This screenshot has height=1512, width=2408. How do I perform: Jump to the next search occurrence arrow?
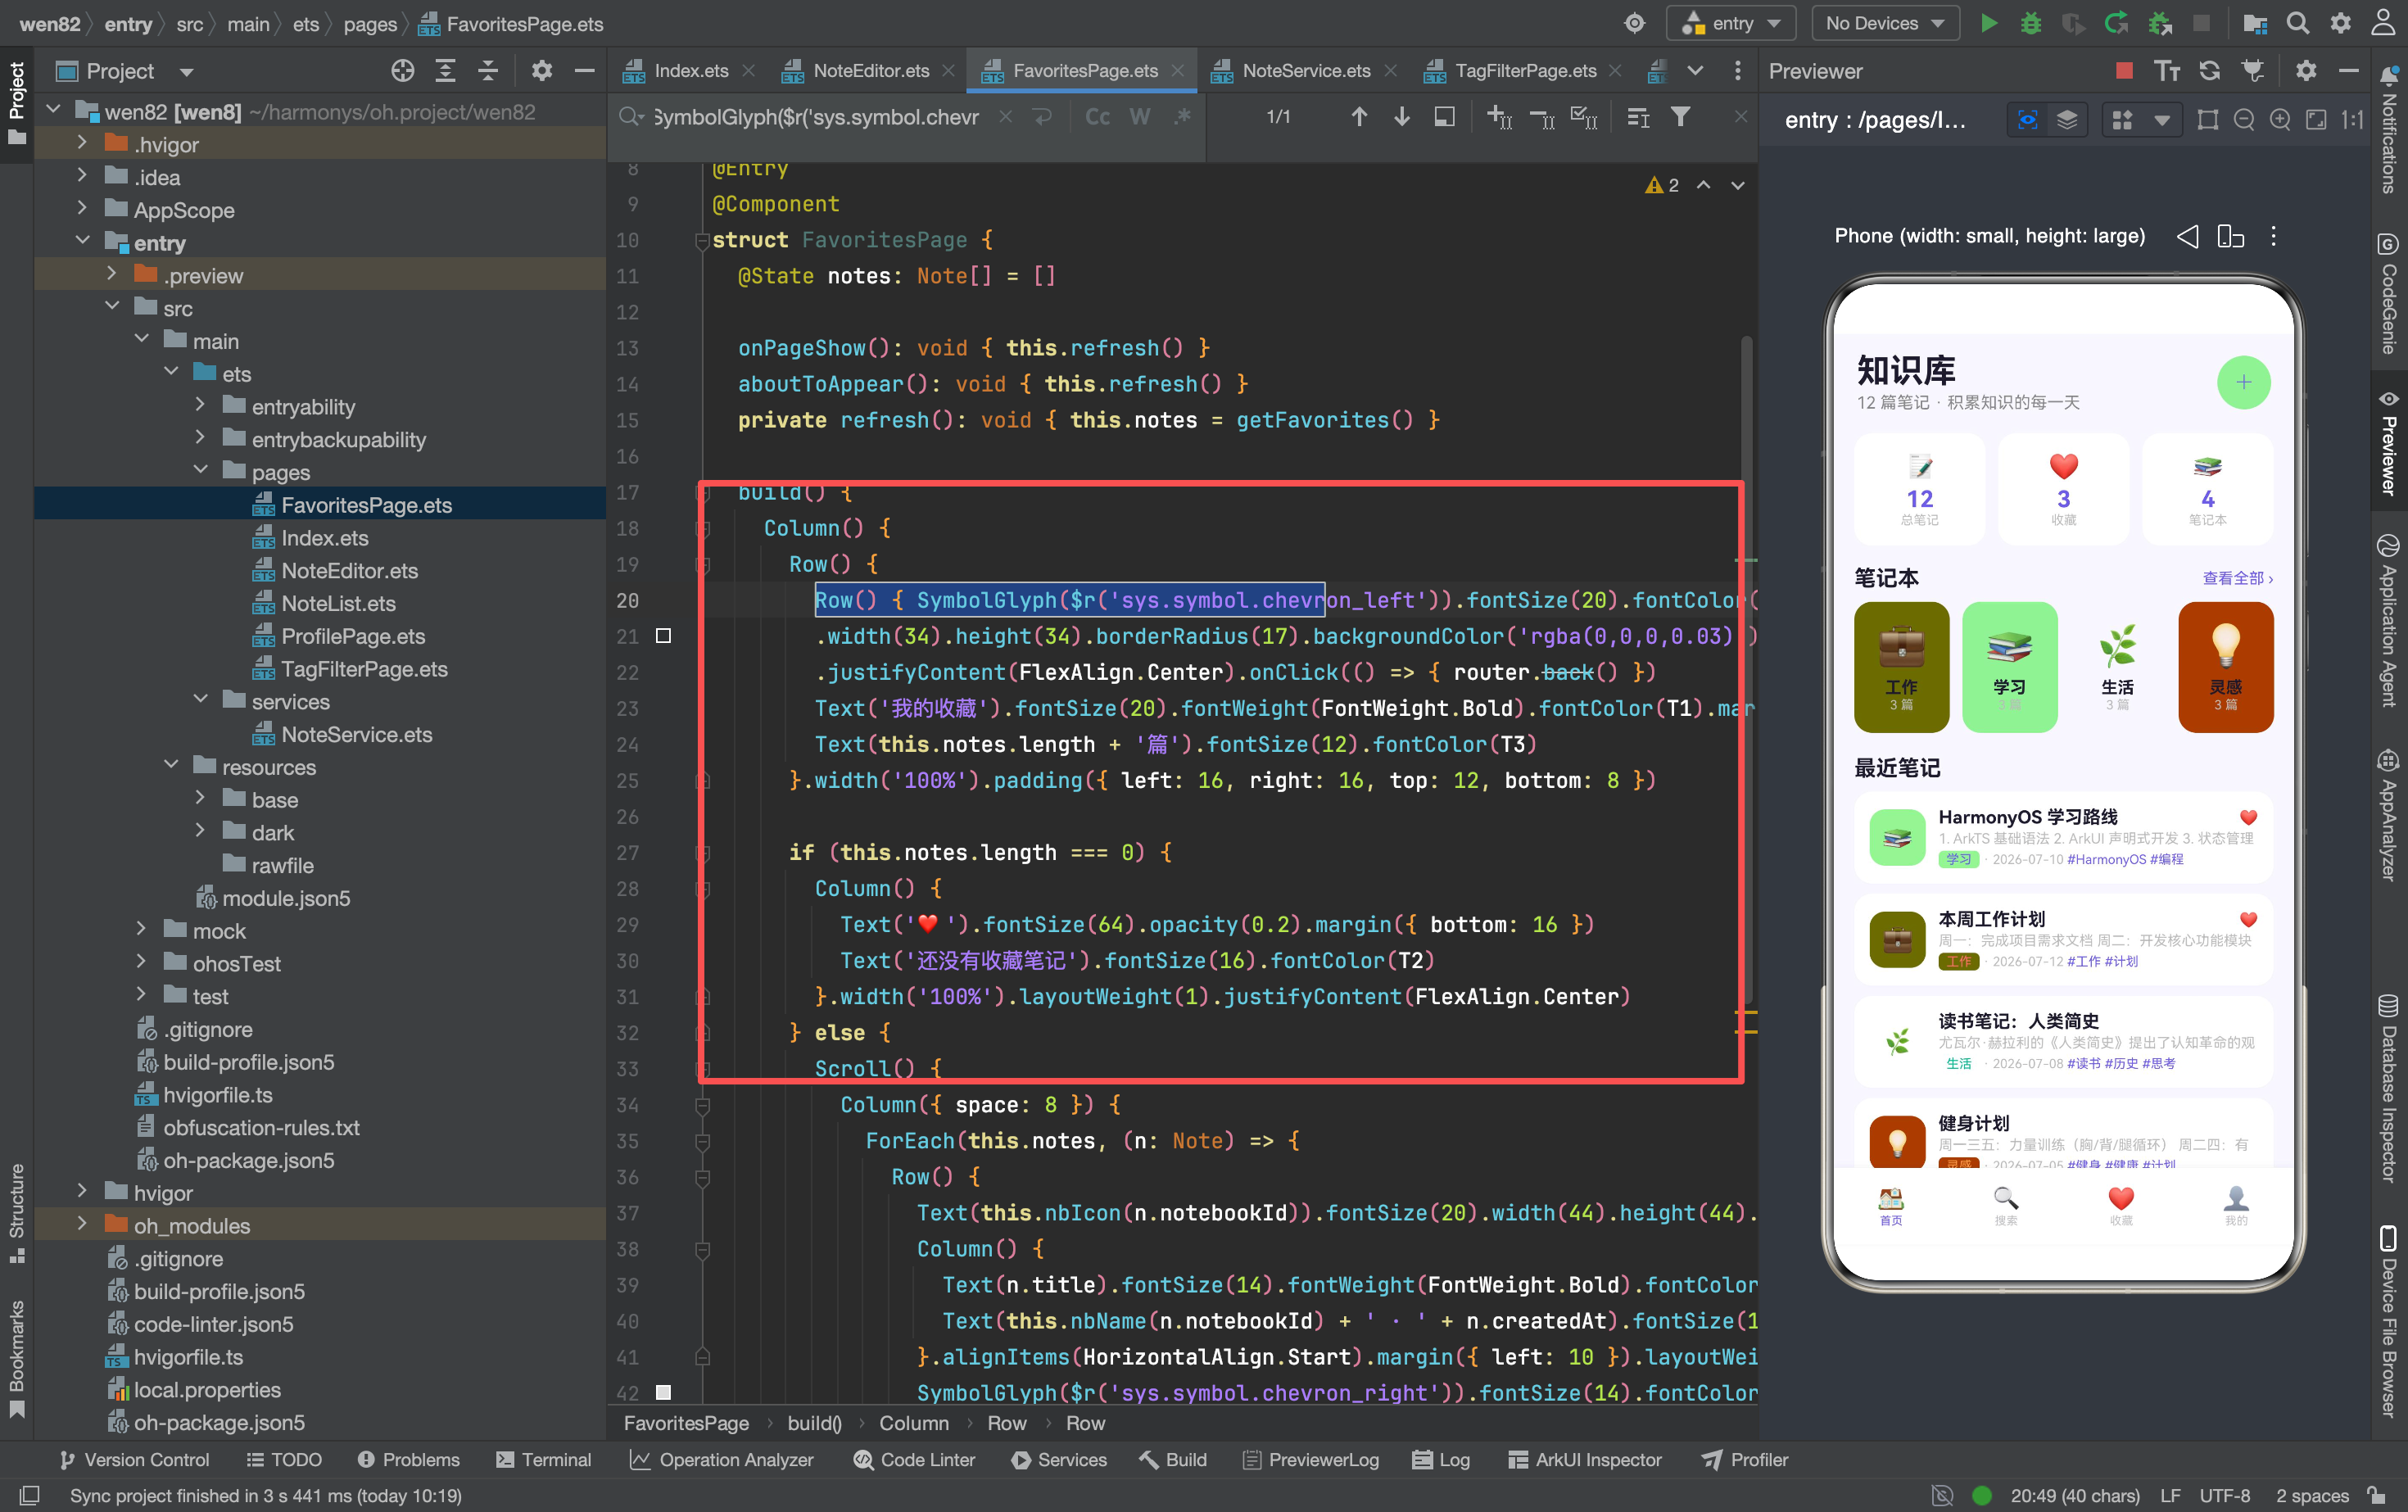pos(1401,117)
